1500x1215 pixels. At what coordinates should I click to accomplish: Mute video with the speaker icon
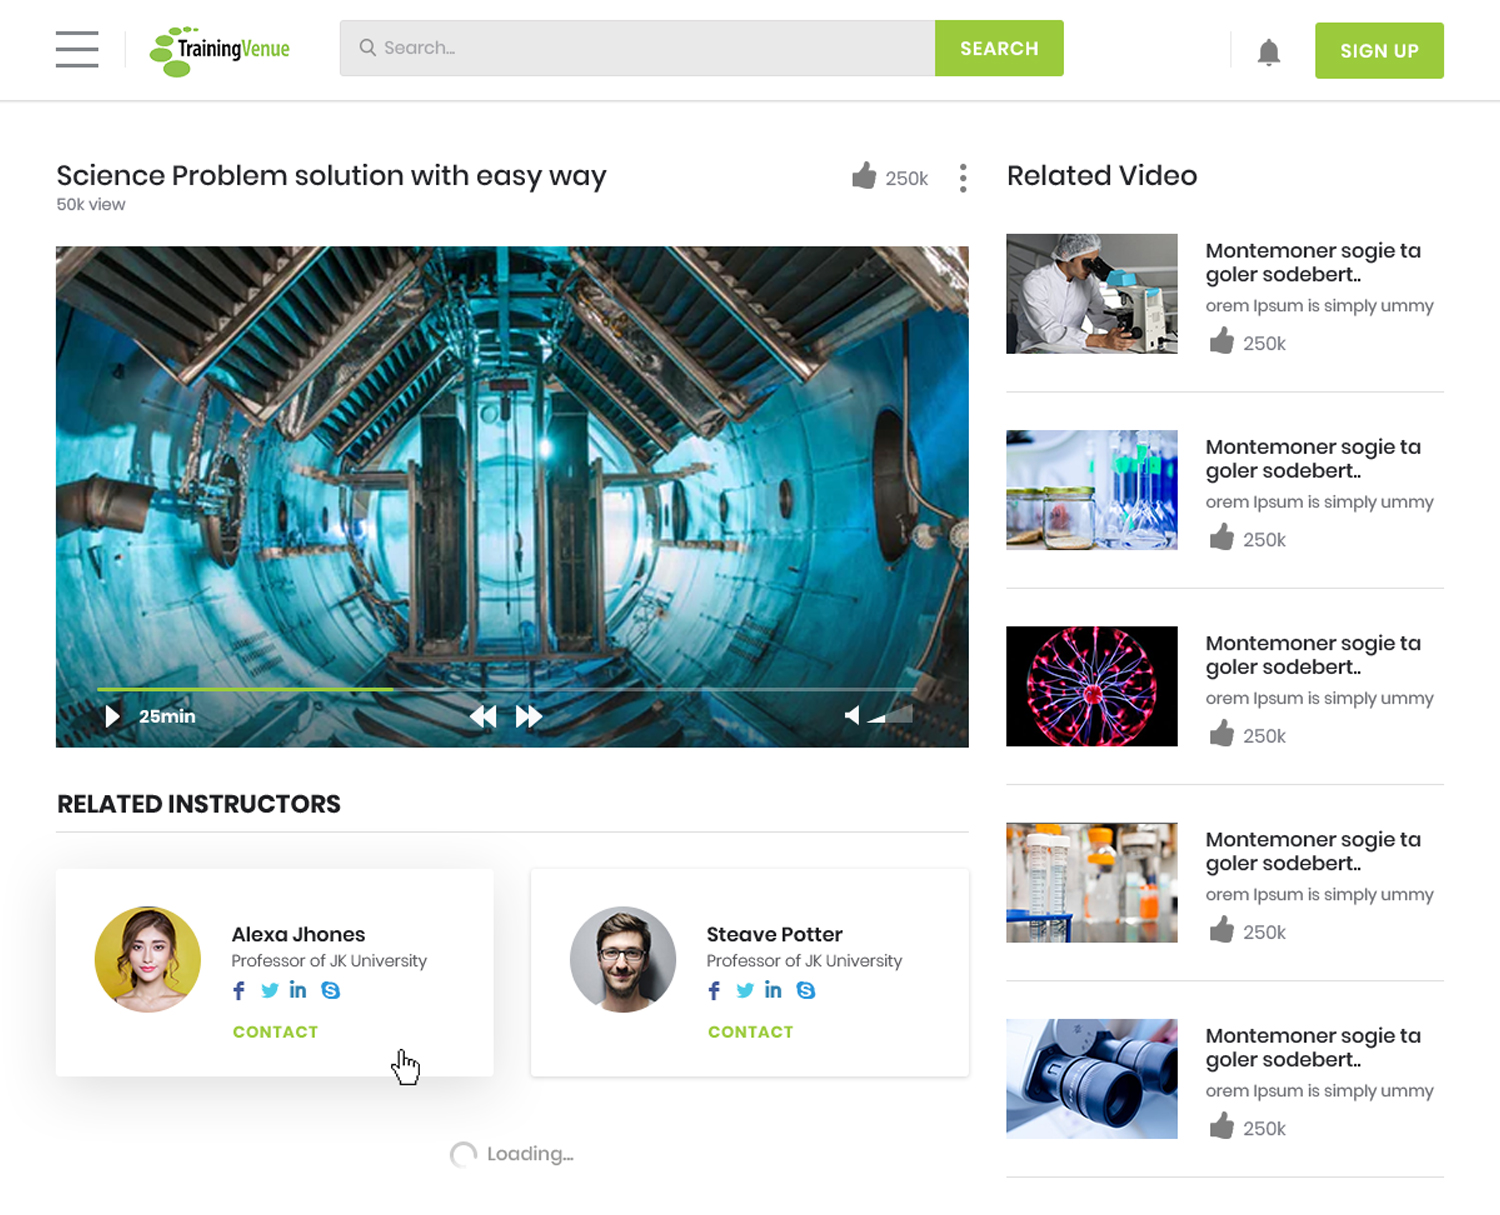tap(852, 715)
